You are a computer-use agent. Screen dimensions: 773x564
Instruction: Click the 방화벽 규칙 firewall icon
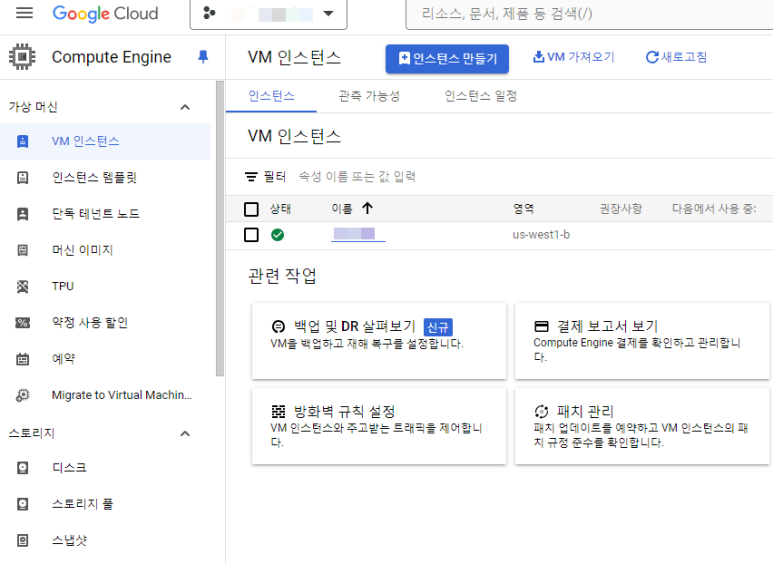pos(279,411)
